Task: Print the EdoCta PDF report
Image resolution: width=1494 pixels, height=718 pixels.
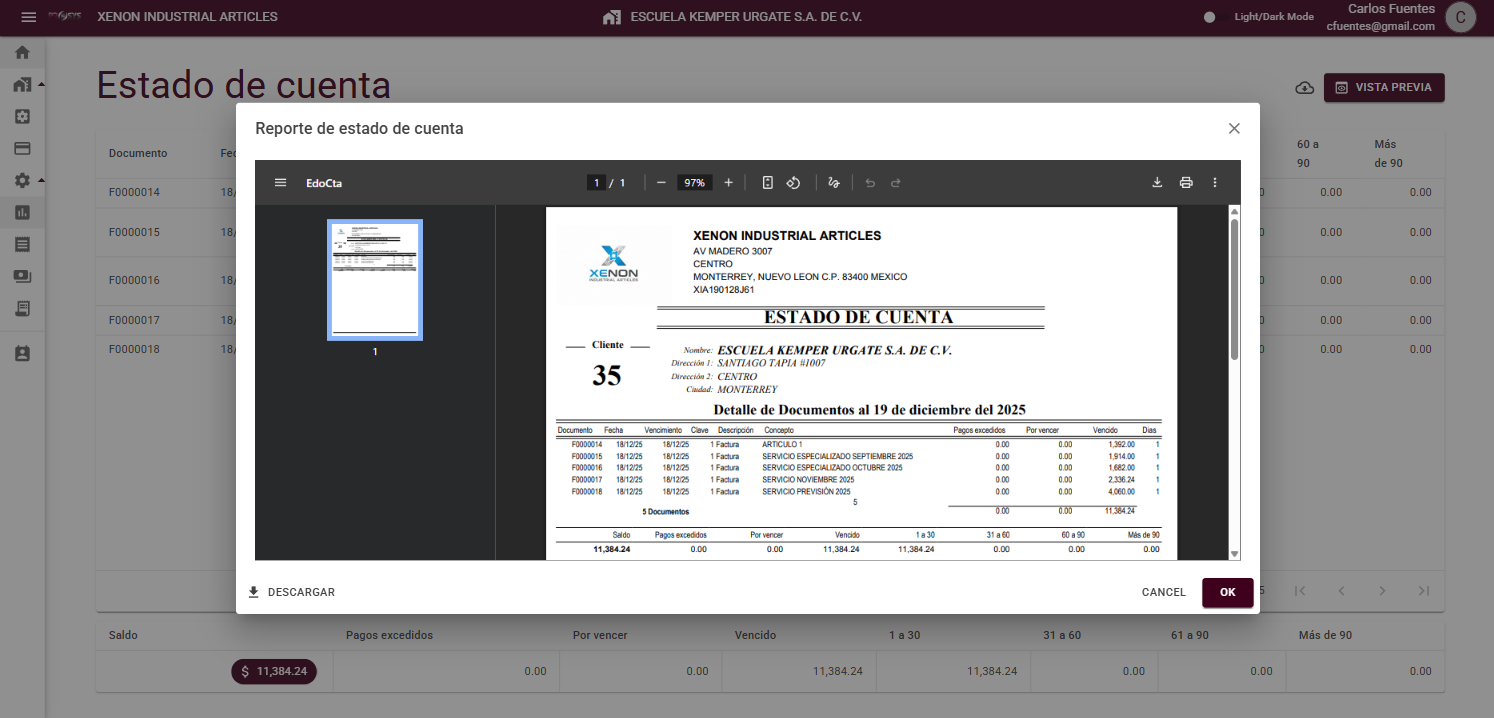Action: click(x=1186, y=183)
